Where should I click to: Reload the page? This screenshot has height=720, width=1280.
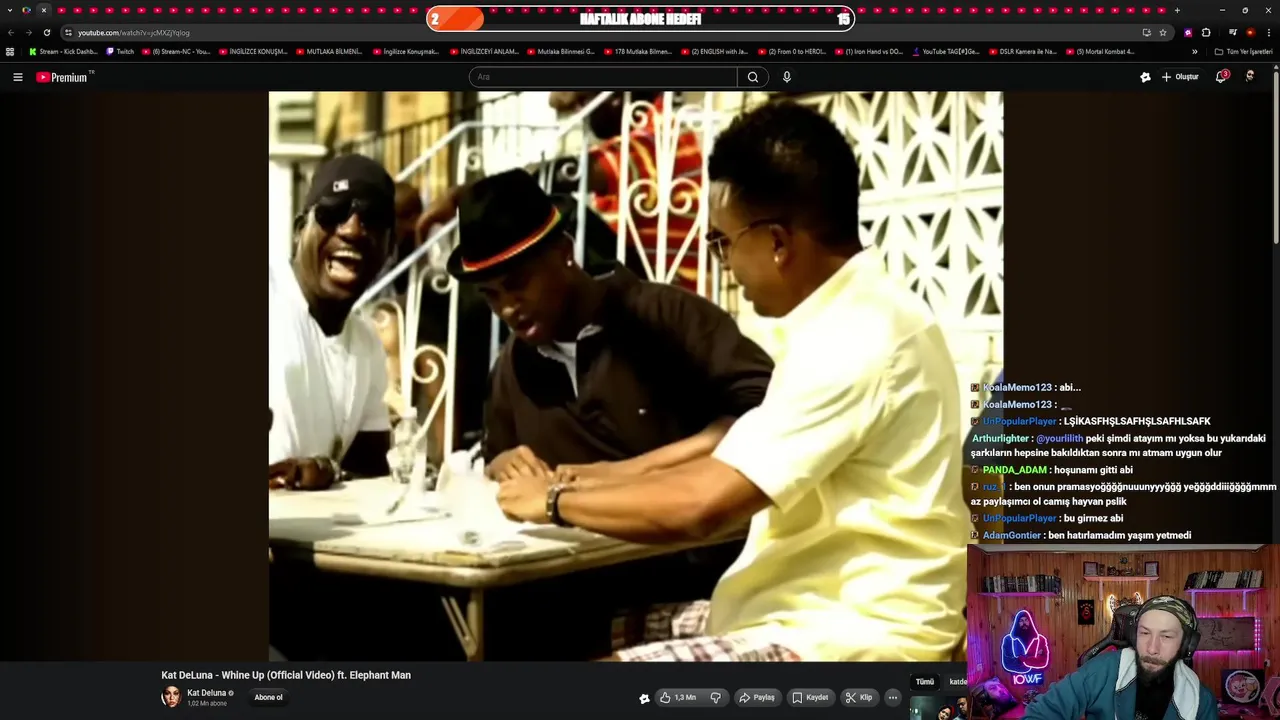point(47,32)
